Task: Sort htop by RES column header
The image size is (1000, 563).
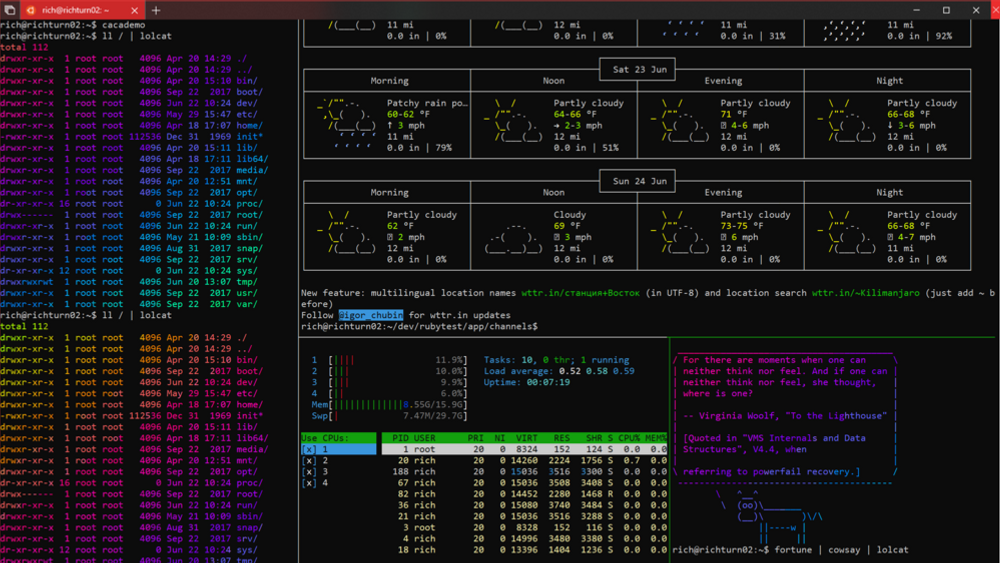Action: pos(561,438)
